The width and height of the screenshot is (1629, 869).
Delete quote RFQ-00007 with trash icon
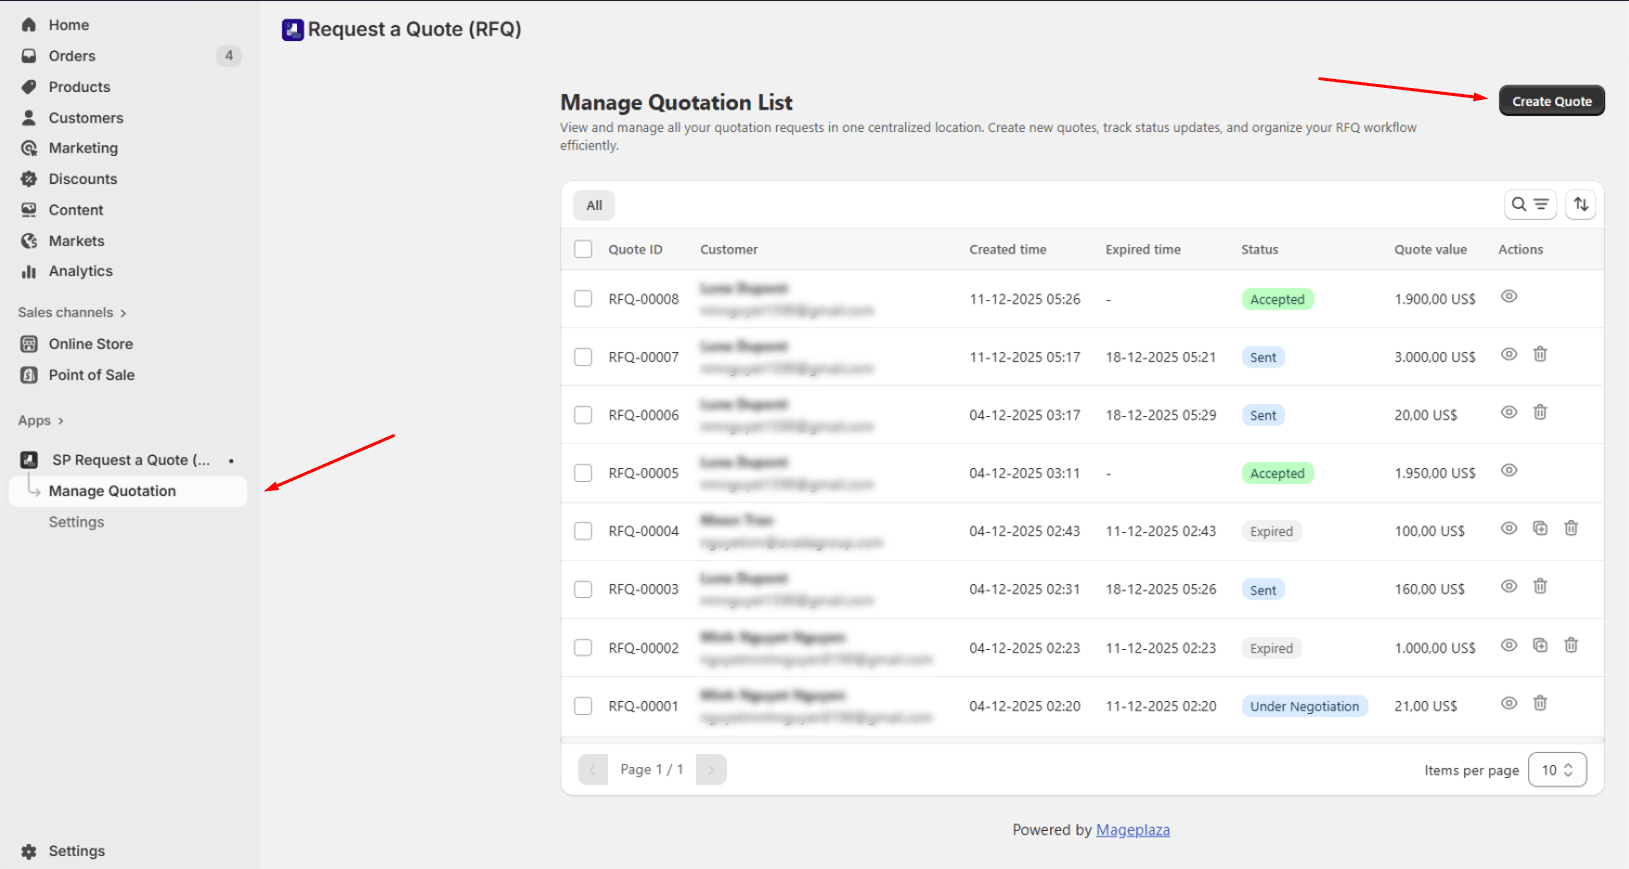pyautogui.click(x=1540, y=354)
